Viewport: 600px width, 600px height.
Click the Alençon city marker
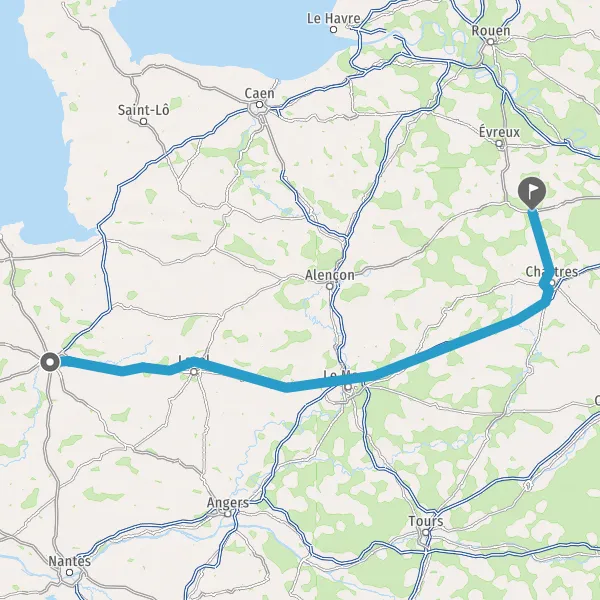[x=330, y=286]
